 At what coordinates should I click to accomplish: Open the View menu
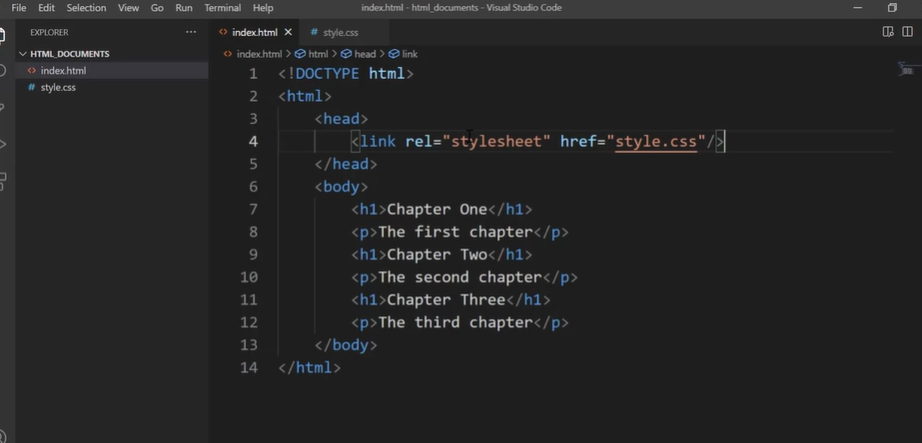(x=128, y=8)
